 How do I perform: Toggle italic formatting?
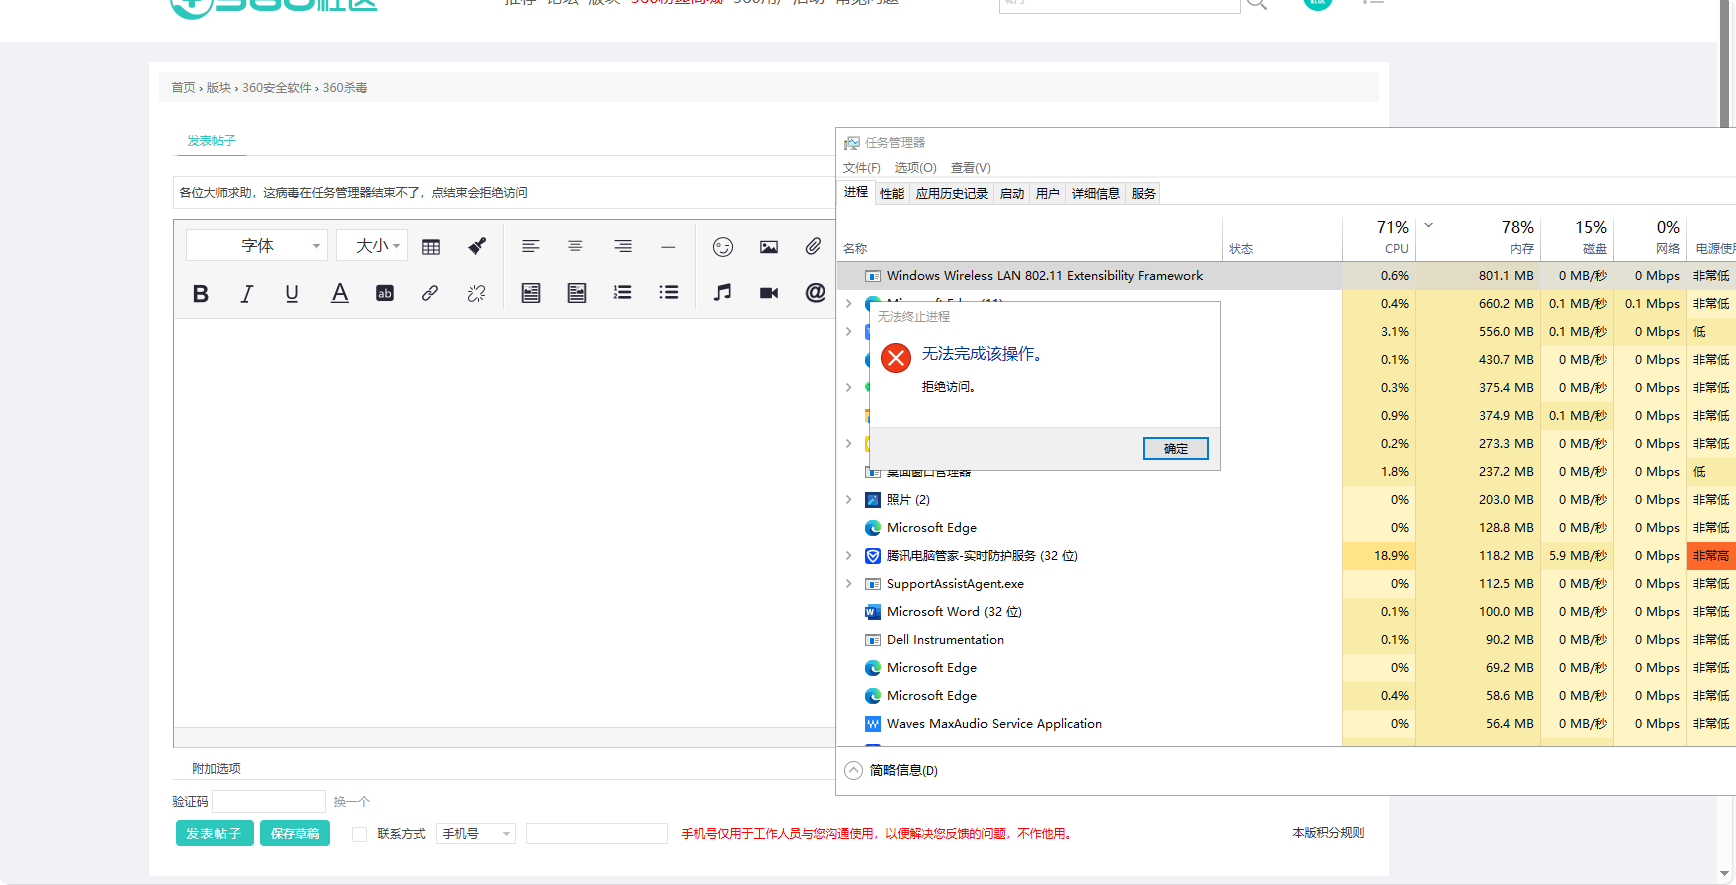[x=246, y=293]
